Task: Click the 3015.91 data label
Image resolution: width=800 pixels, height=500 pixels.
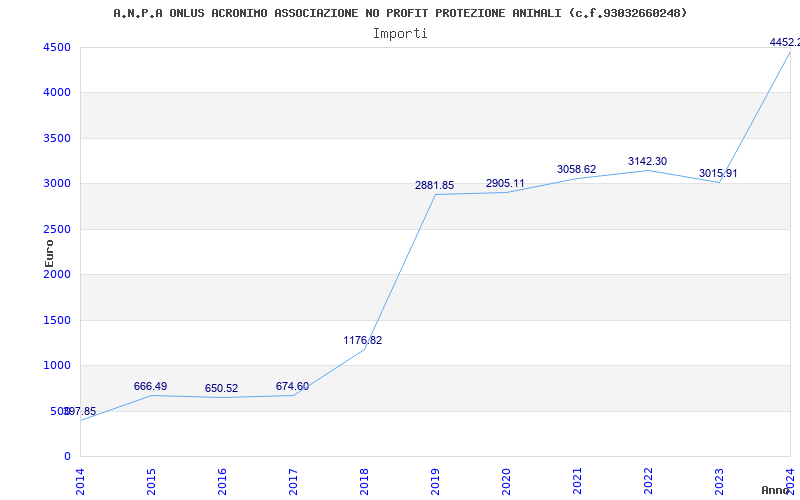Action: [x=718, y=173]
